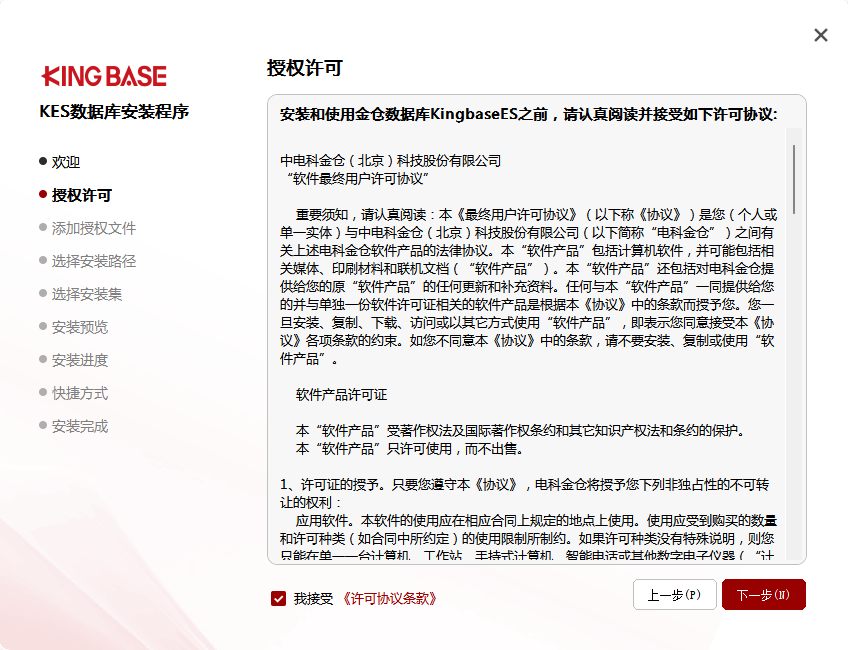The height and width of the screenshot is (650, 848).
Task: Select the 快捷方式 step
Action: (x=80, y=393)
